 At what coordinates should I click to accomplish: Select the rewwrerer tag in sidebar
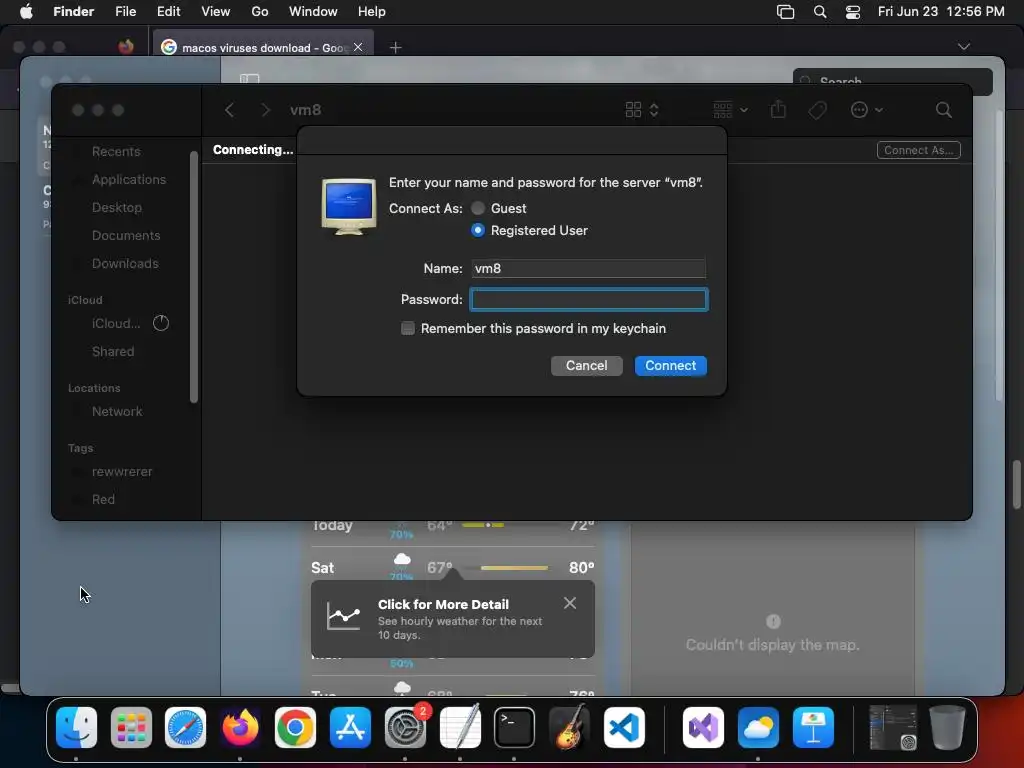pyautogui.click(x=121, y=472)
